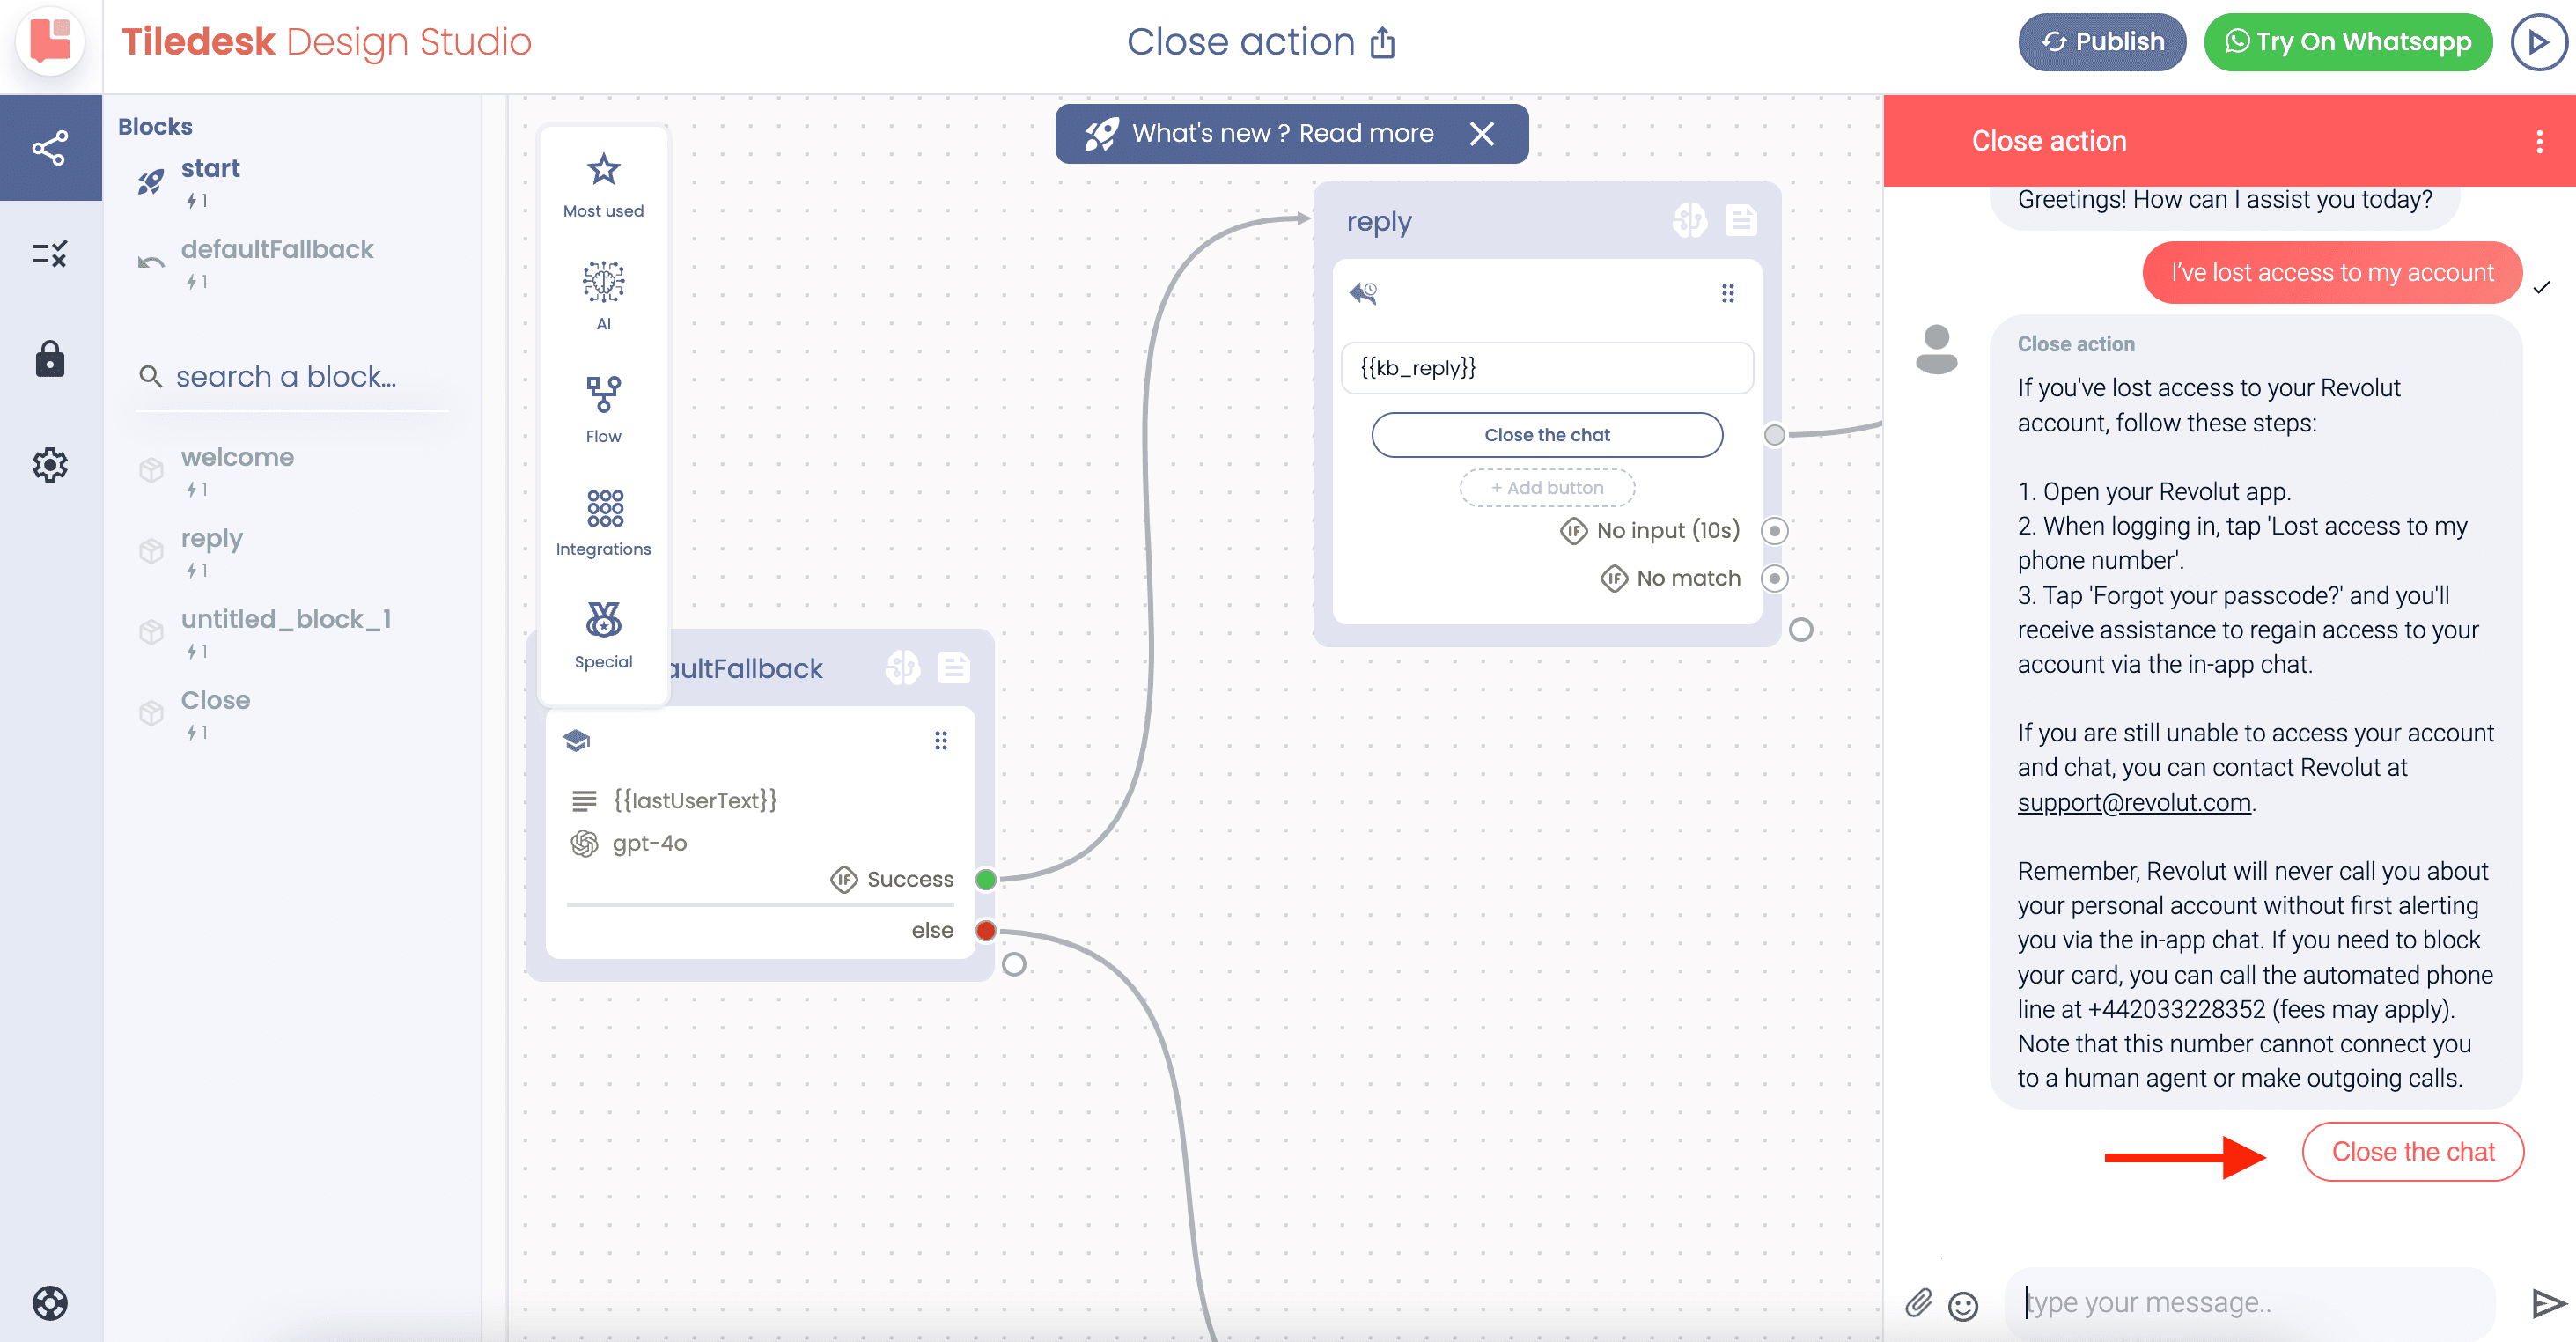Click the start block rocket icon
Screen dimensions: 2576x1342
point(151,181)
